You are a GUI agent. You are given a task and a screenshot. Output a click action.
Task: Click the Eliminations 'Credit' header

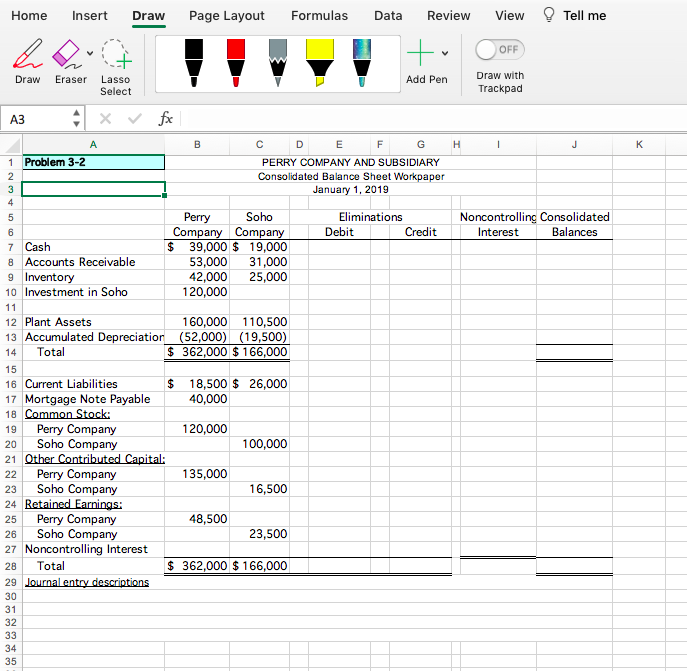point(421,232)
